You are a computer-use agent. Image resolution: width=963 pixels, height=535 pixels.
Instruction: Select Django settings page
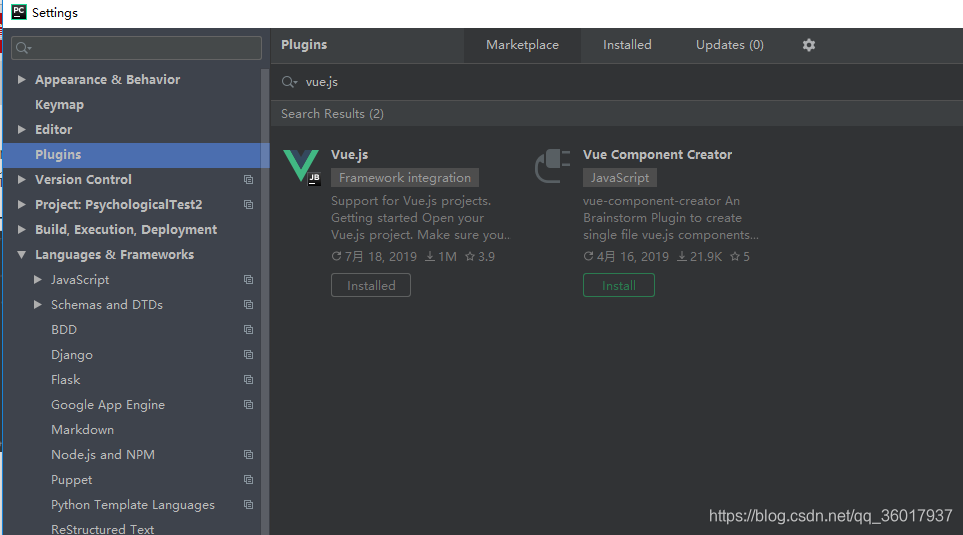click(x=72, y=355)
